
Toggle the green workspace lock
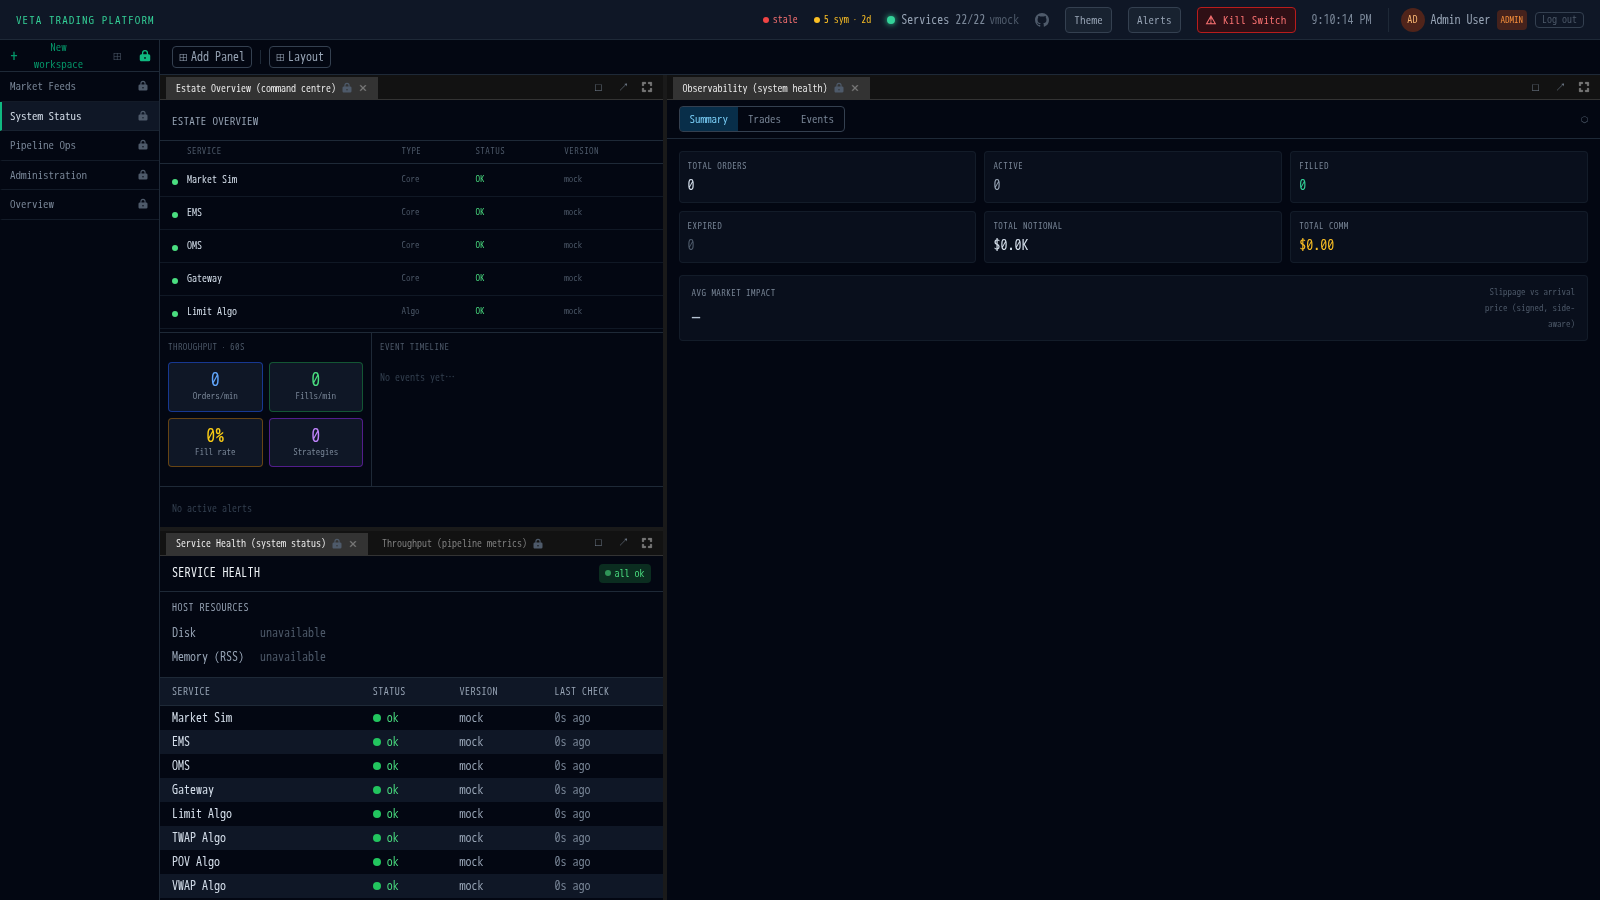(x=145, y=56)
